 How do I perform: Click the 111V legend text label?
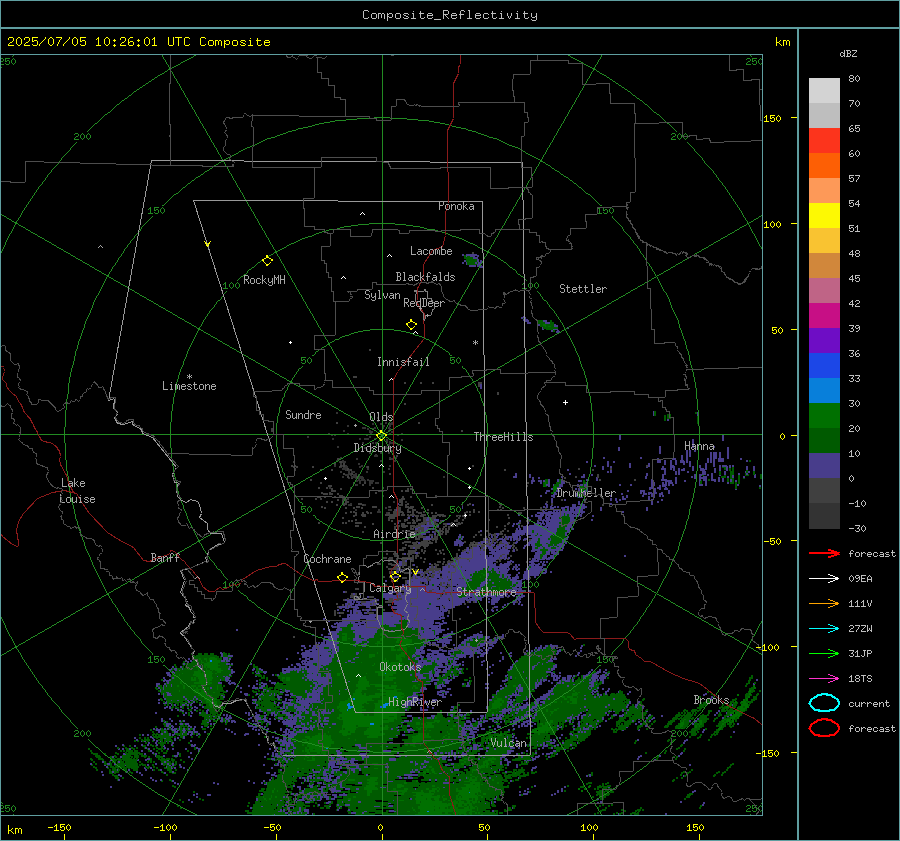point(860,603)
